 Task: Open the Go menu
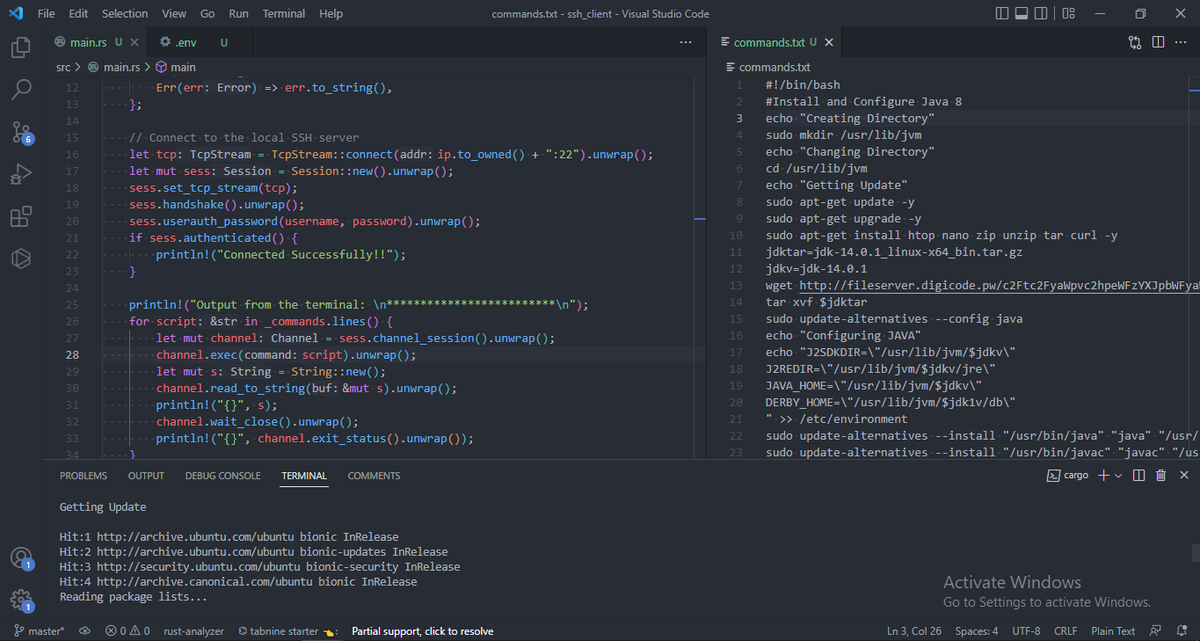[x=207, y=14]
